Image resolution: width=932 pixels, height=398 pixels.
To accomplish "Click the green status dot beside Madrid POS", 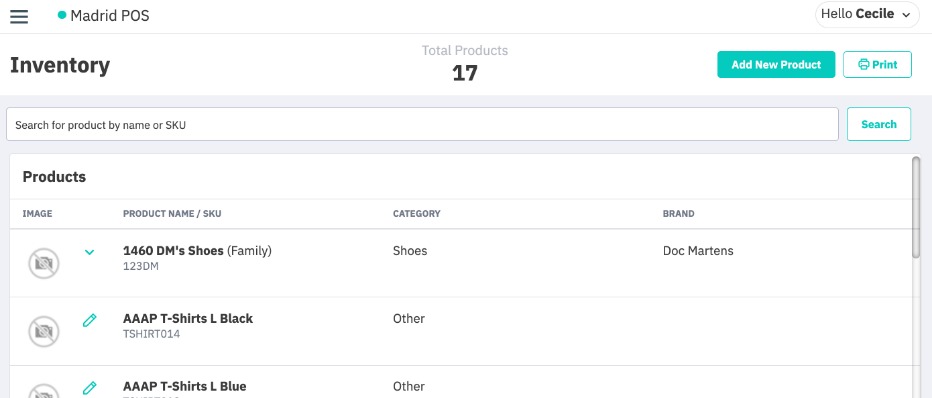I will pyautogui.click(x=62, y=15).
